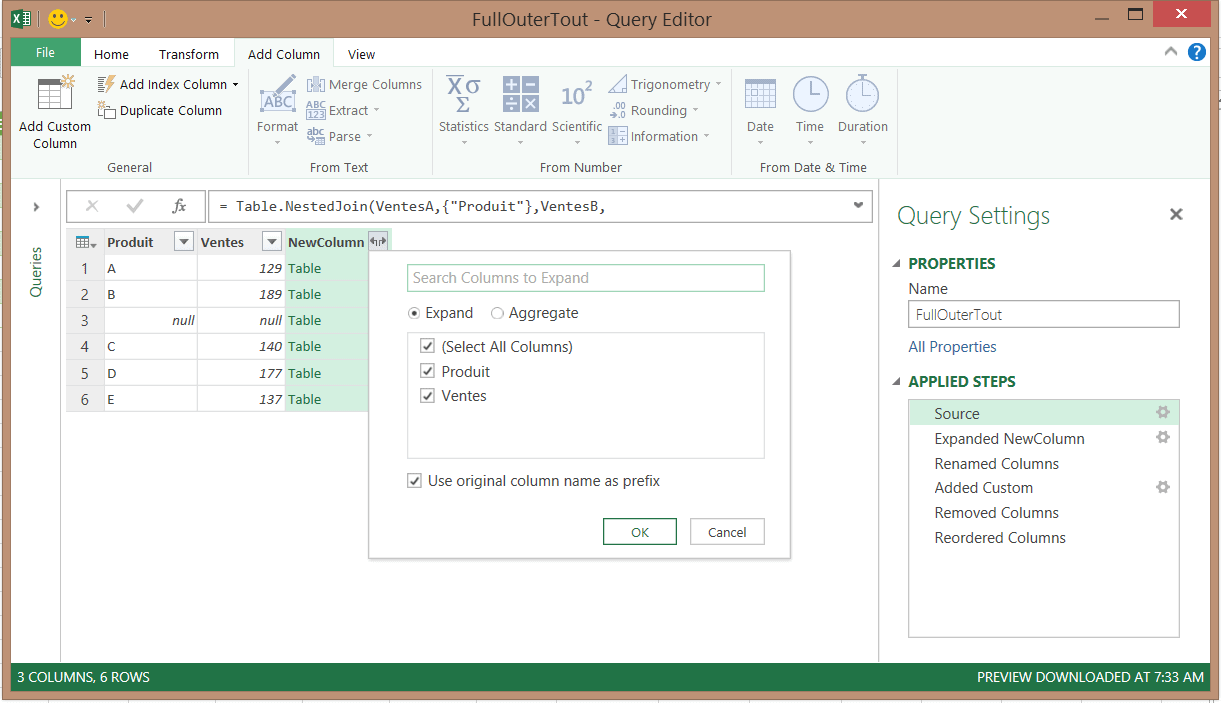Select the Aggregate radio button

point(497,313)
